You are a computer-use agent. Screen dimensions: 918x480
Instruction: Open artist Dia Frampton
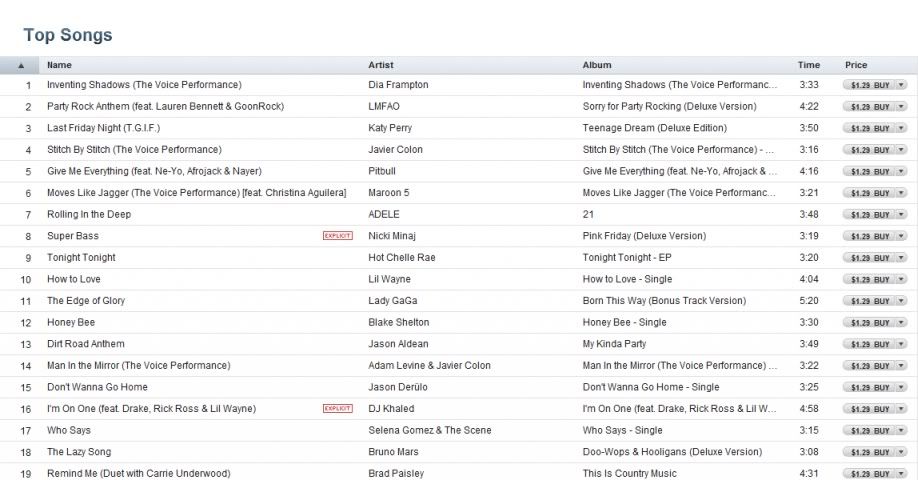398,85
